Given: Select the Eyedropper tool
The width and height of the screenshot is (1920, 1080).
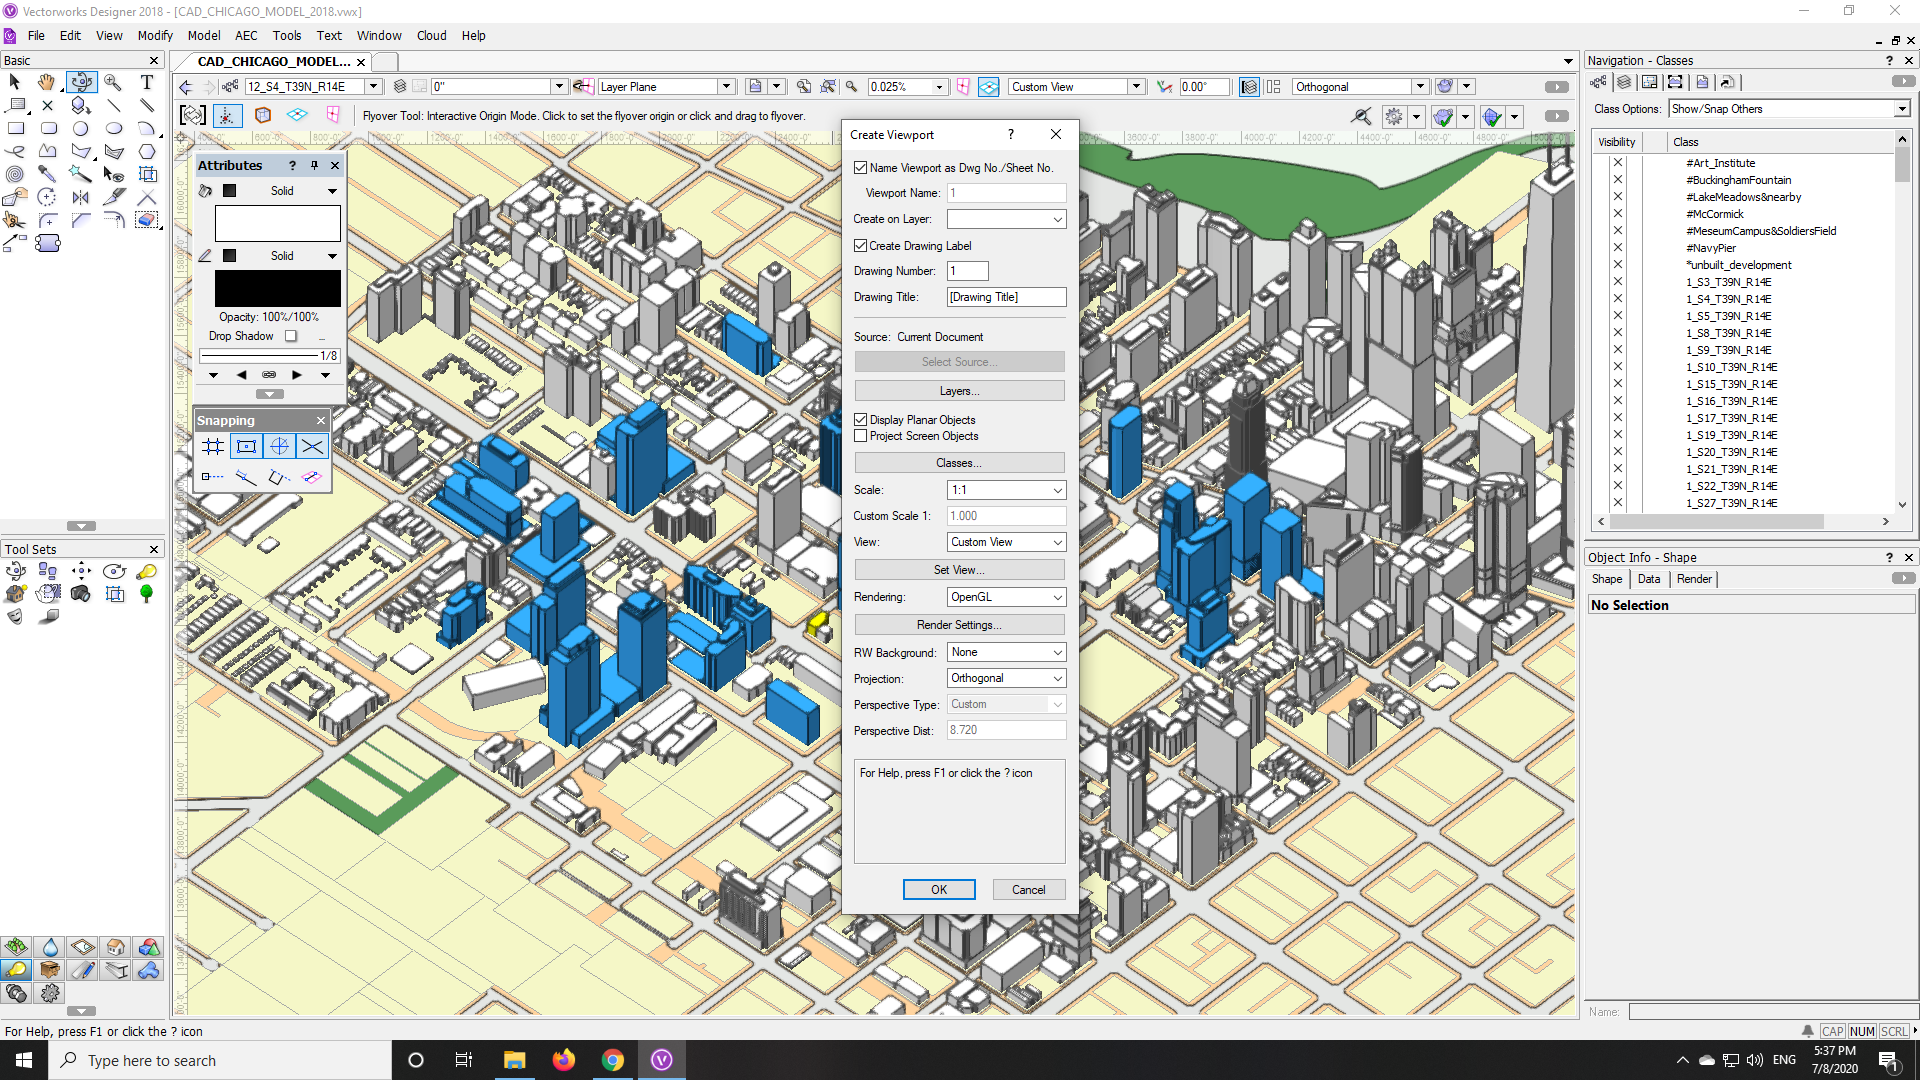Looking at the screenshot, I should (x=47, y=174).
